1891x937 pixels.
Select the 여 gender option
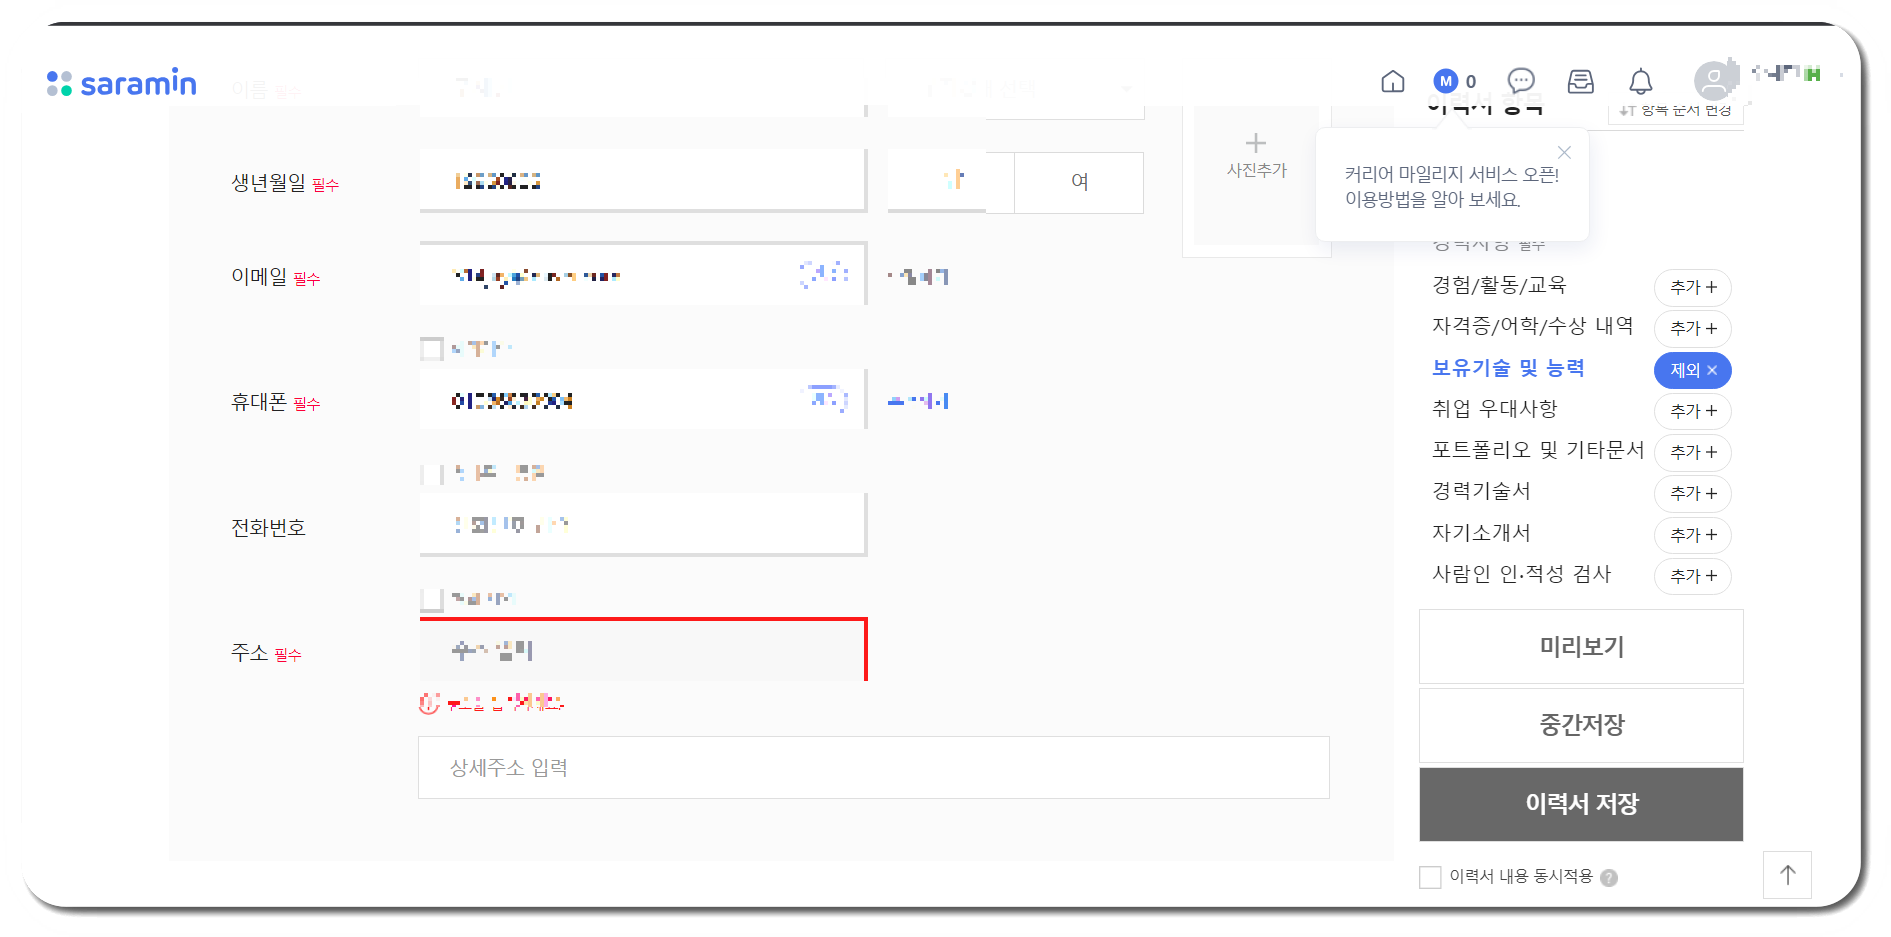1078,182
